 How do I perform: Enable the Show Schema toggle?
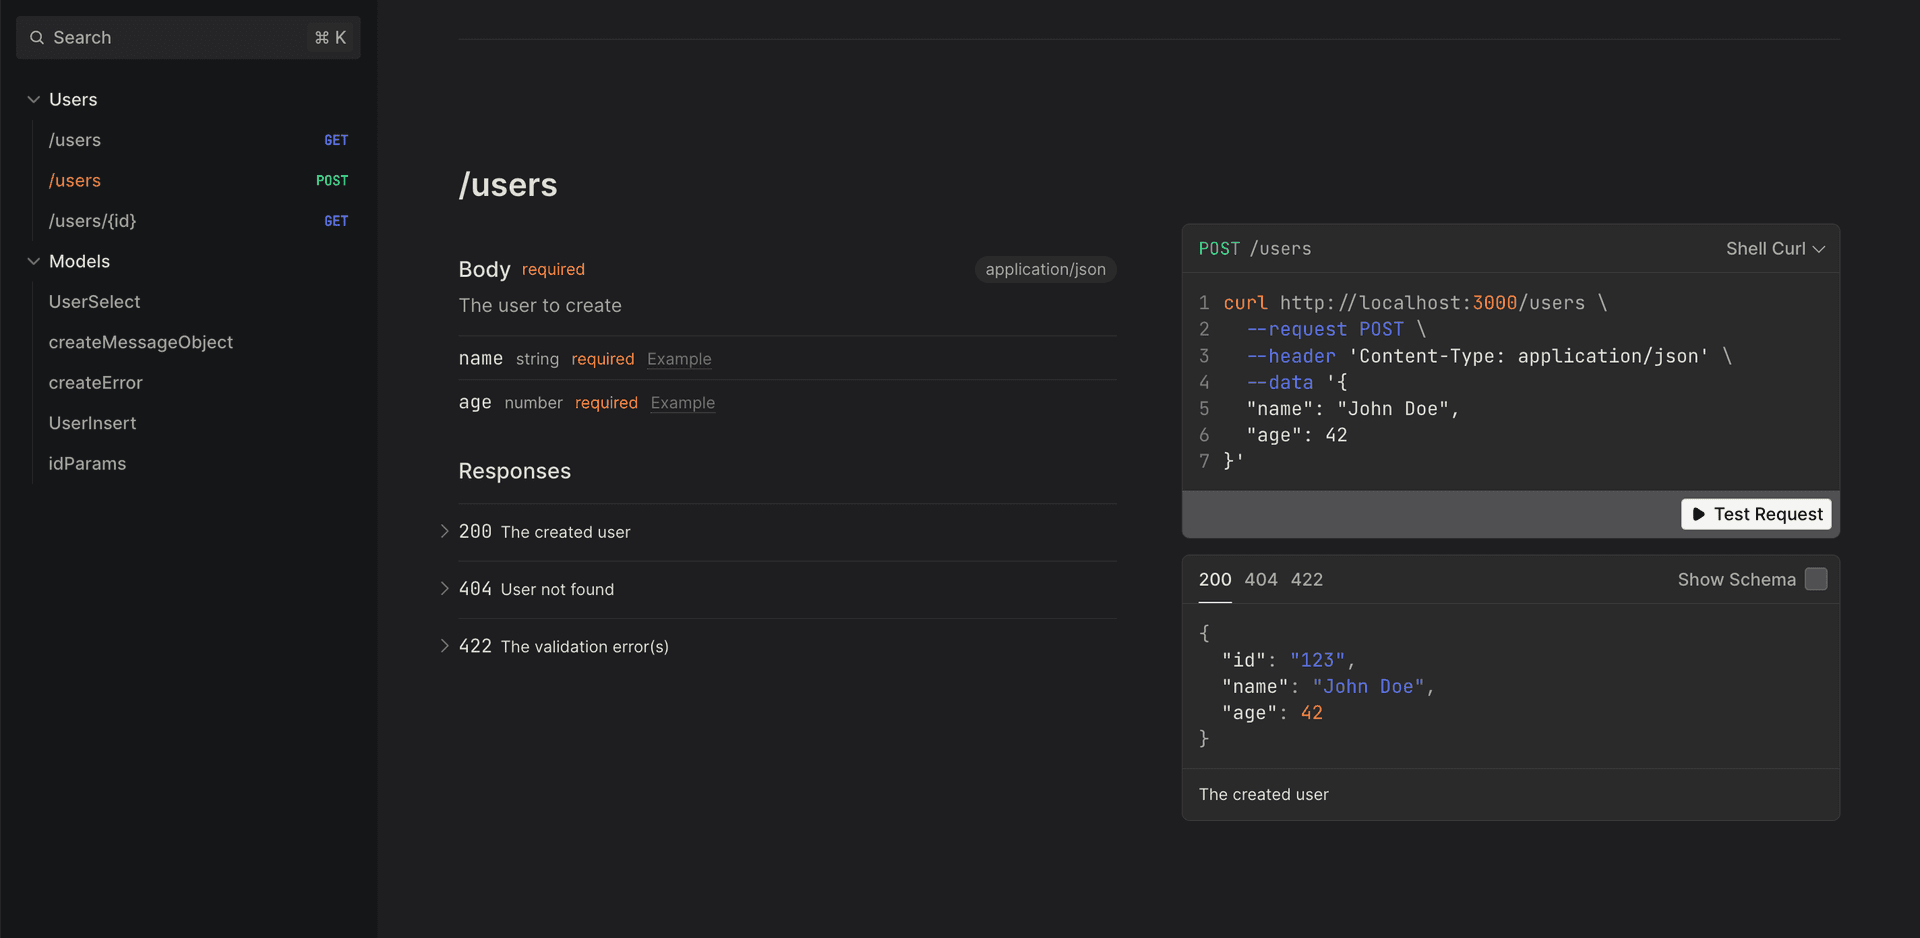(x=1817, y=579)
